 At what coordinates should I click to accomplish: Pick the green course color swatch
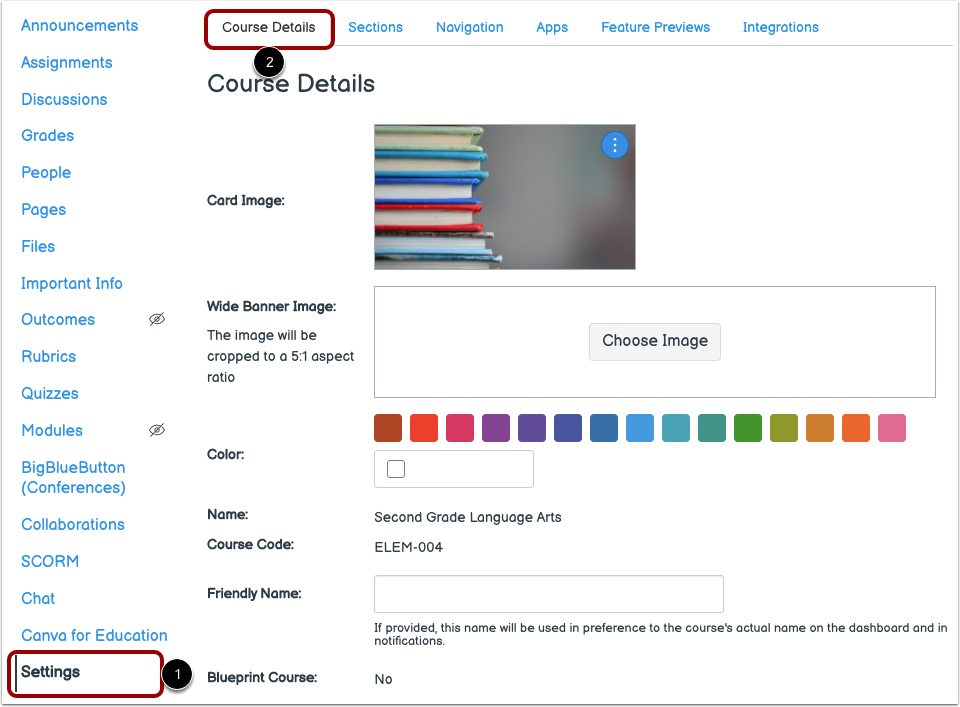pos(748,428)
